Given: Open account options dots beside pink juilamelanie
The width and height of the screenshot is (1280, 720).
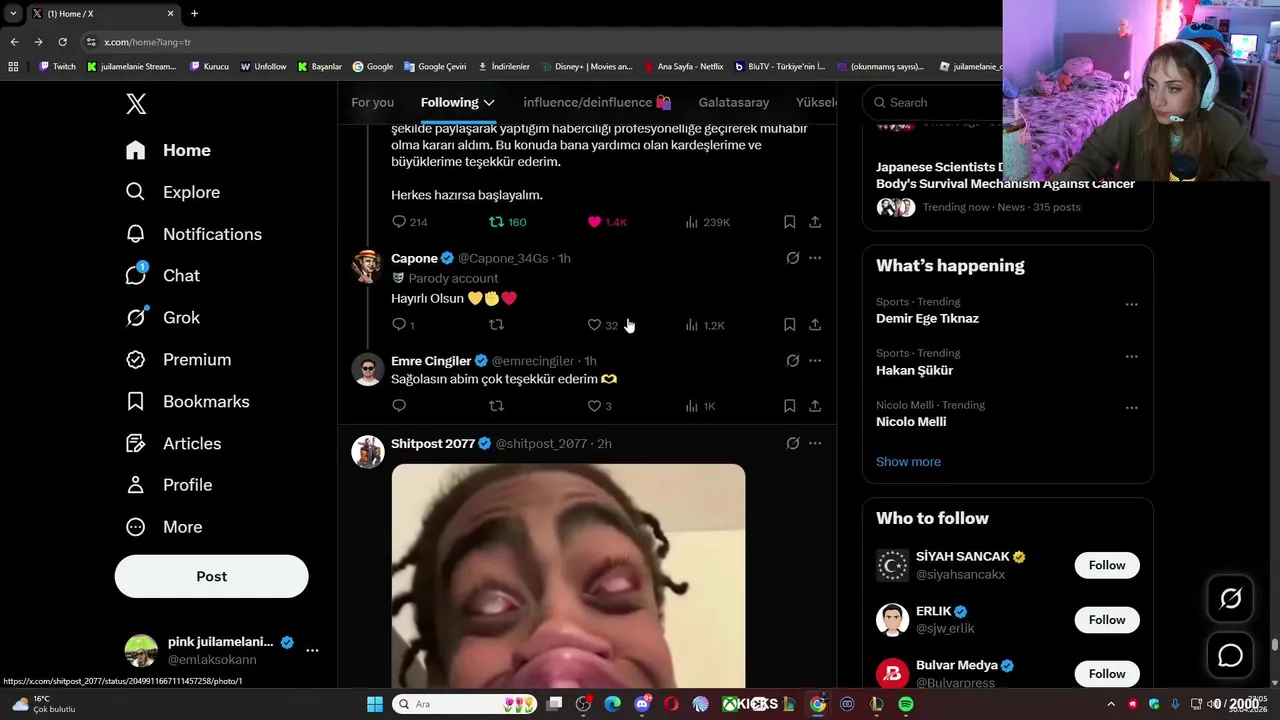Looking at the screenshot, I should click(312, 650).
